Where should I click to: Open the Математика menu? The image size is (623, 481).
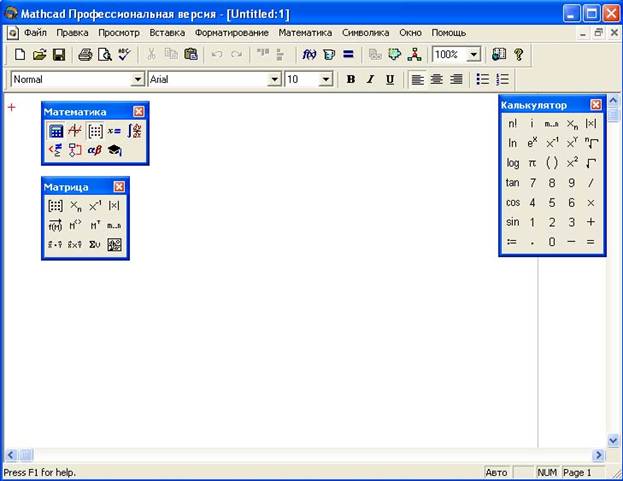point(305,33)
